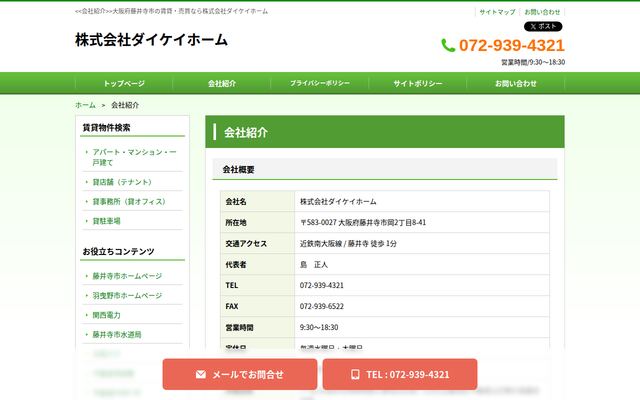Screen dimensions: 640x400
Task: Click the 賃貸物件検索 sidebar heading
Action: coord(107,128)
